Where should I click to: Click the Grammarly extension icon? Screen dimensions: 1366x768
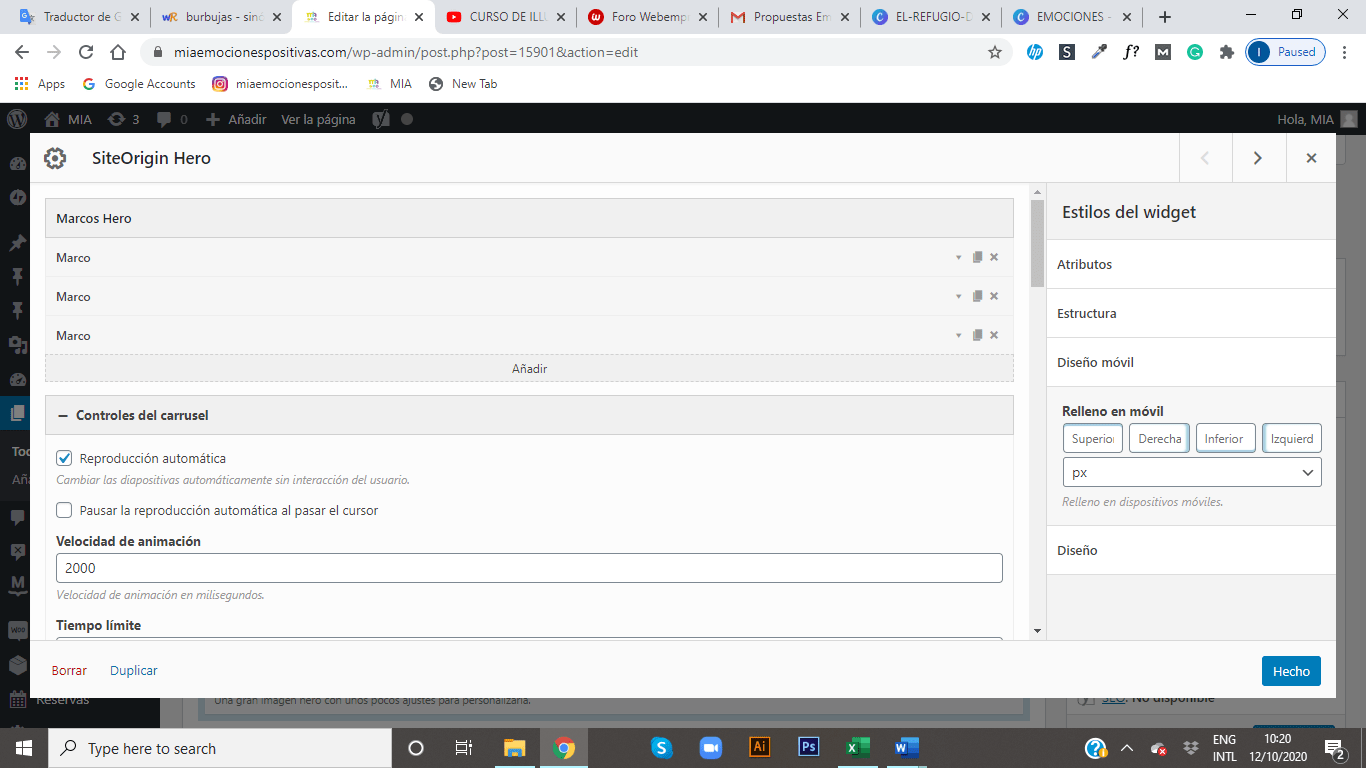[x=1195, y=52]
